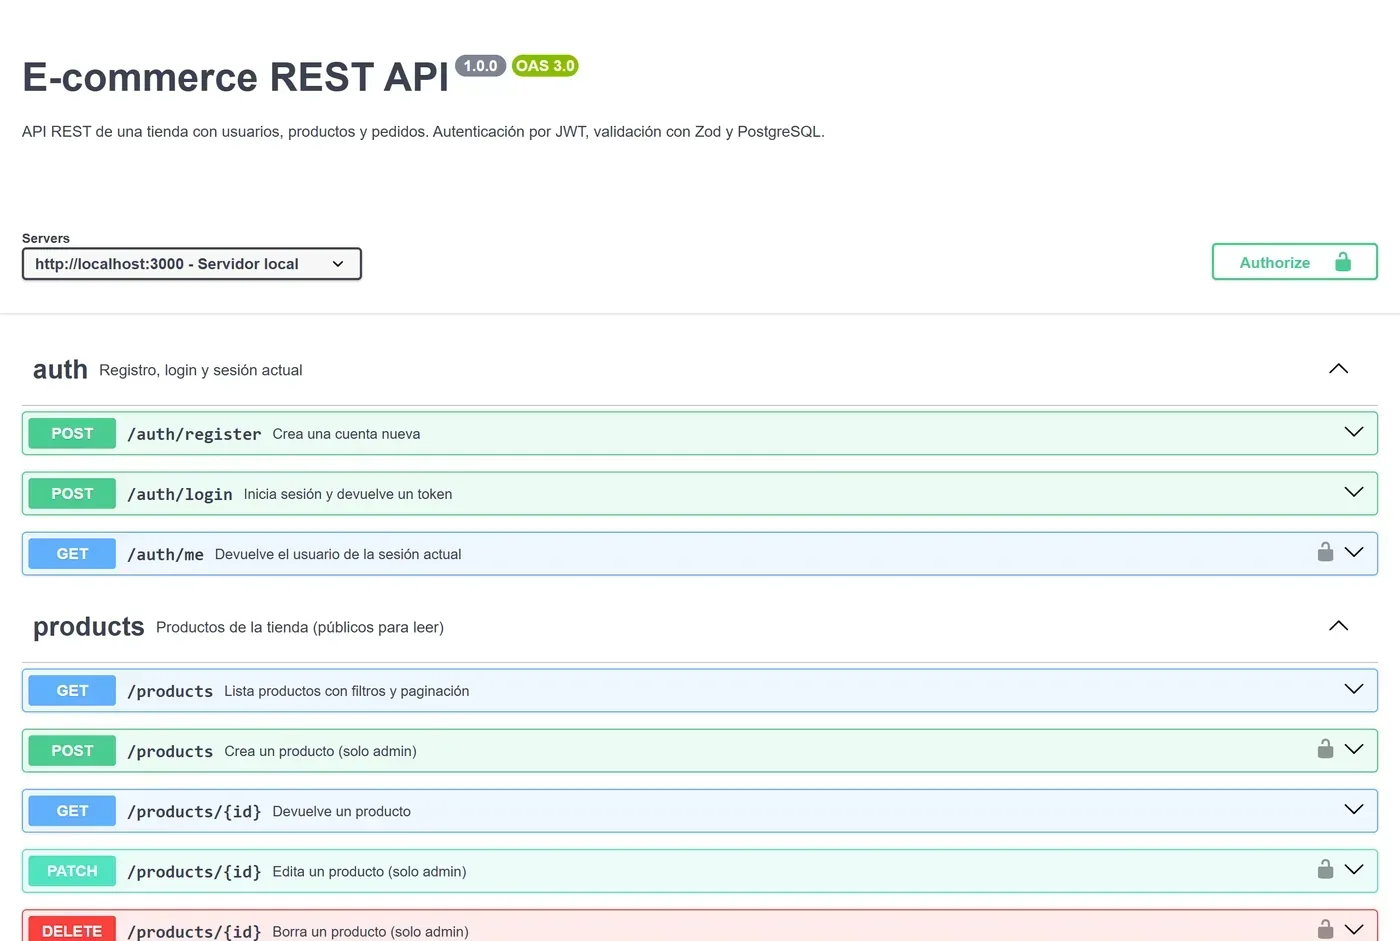Click the /auth/register path

(194, 434)
